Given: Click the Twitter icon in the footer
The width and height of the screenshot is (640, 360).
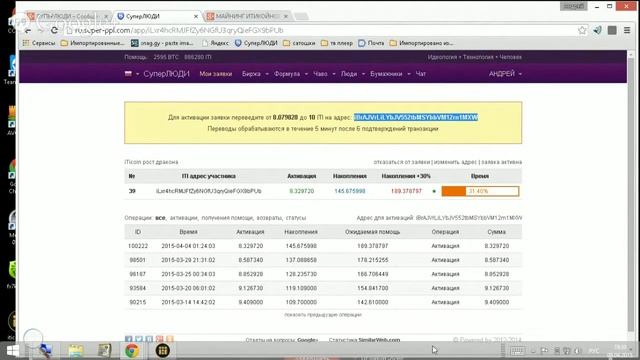Looking at the screenshot, I should [139, 339].
